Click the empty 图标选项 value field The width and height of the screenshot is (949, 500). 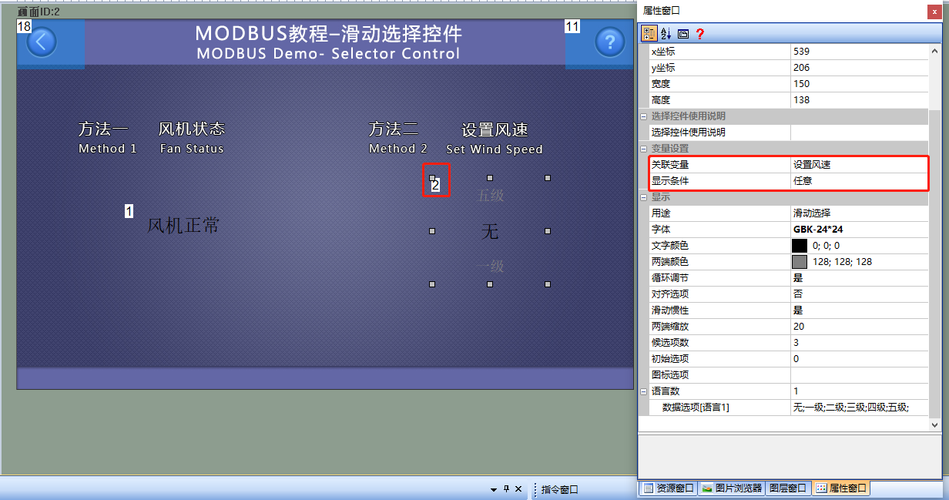pos(859,375)
